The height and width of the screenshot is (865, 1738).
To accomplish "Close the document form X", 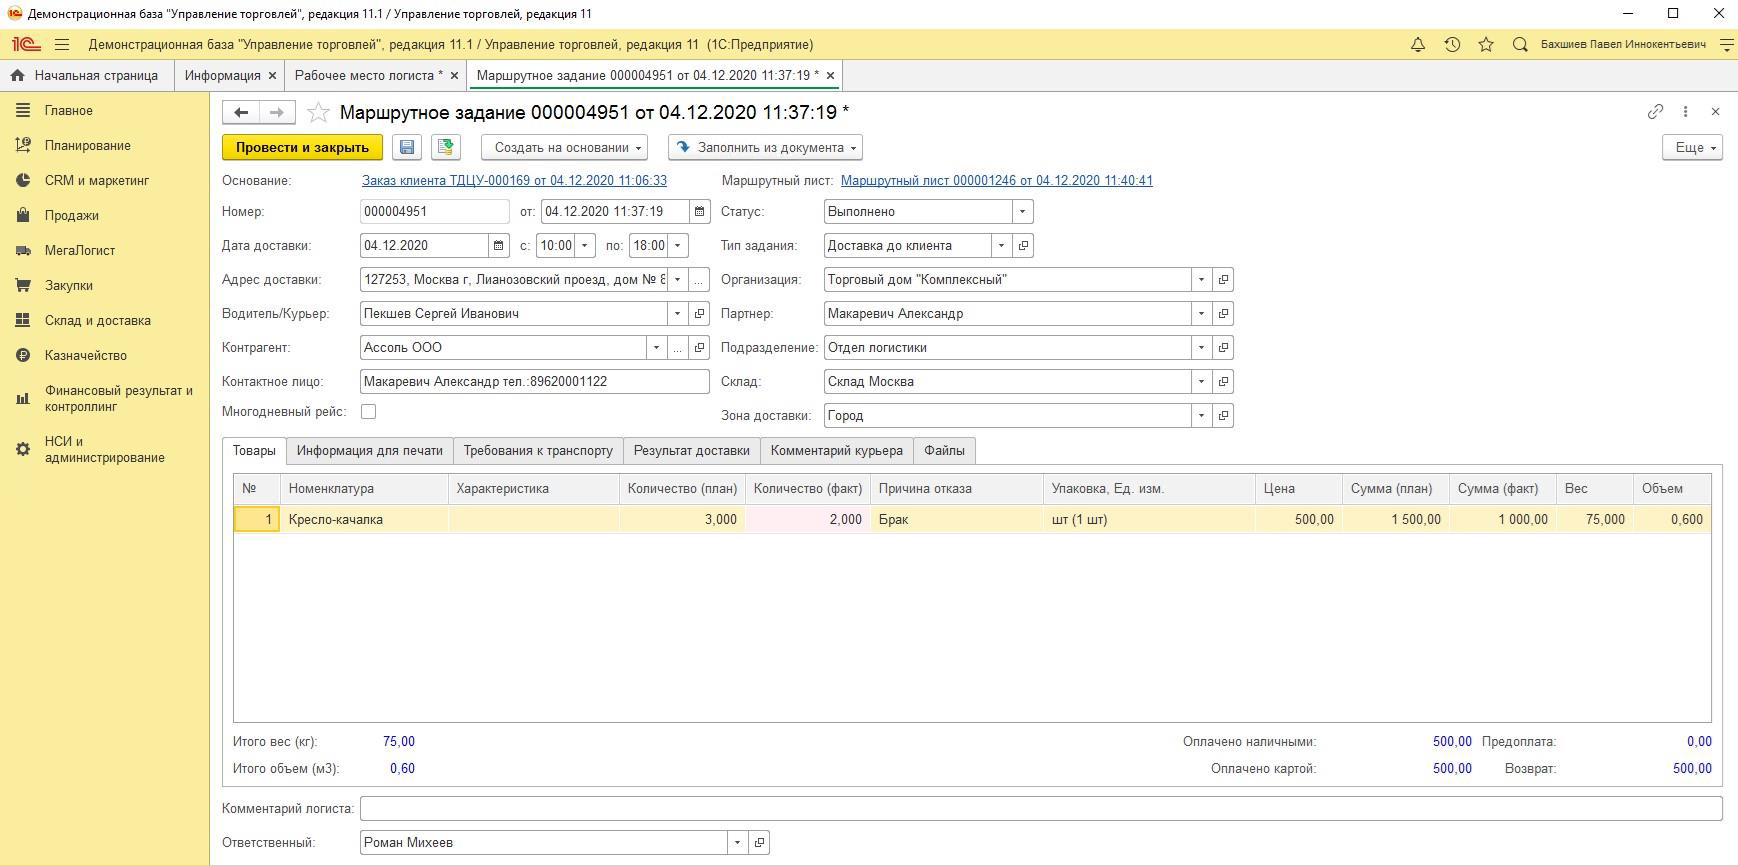I will pos(1715,112).
